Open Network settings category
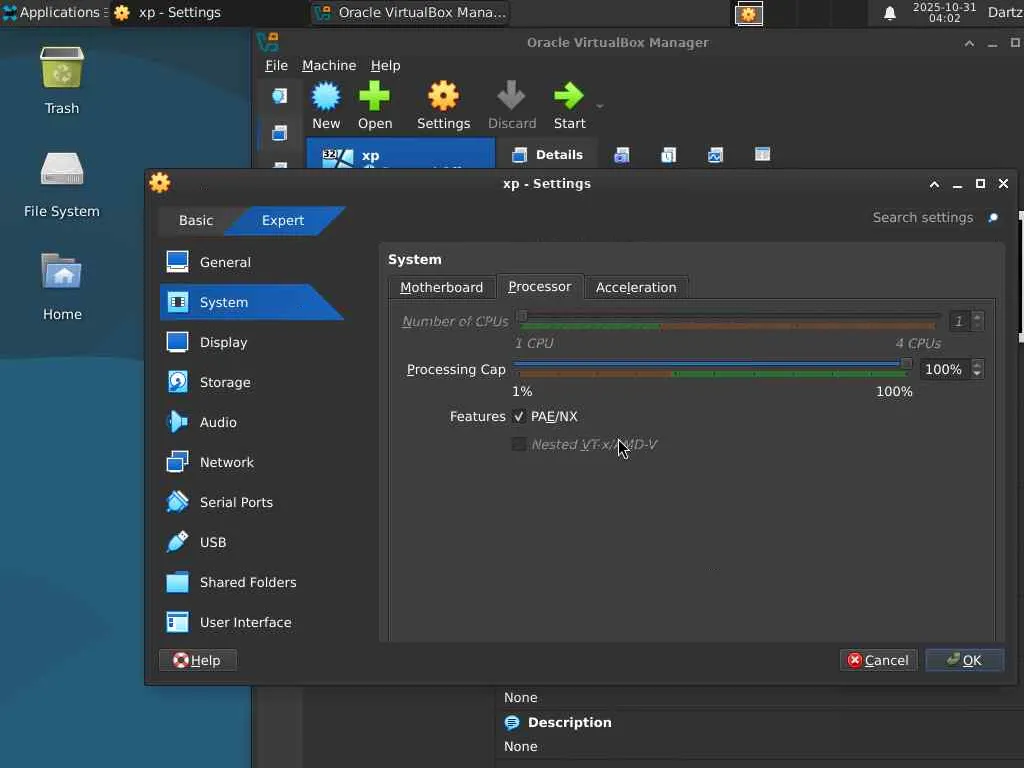Viewport: 1024px width, 768px height. tap(251, 462)
